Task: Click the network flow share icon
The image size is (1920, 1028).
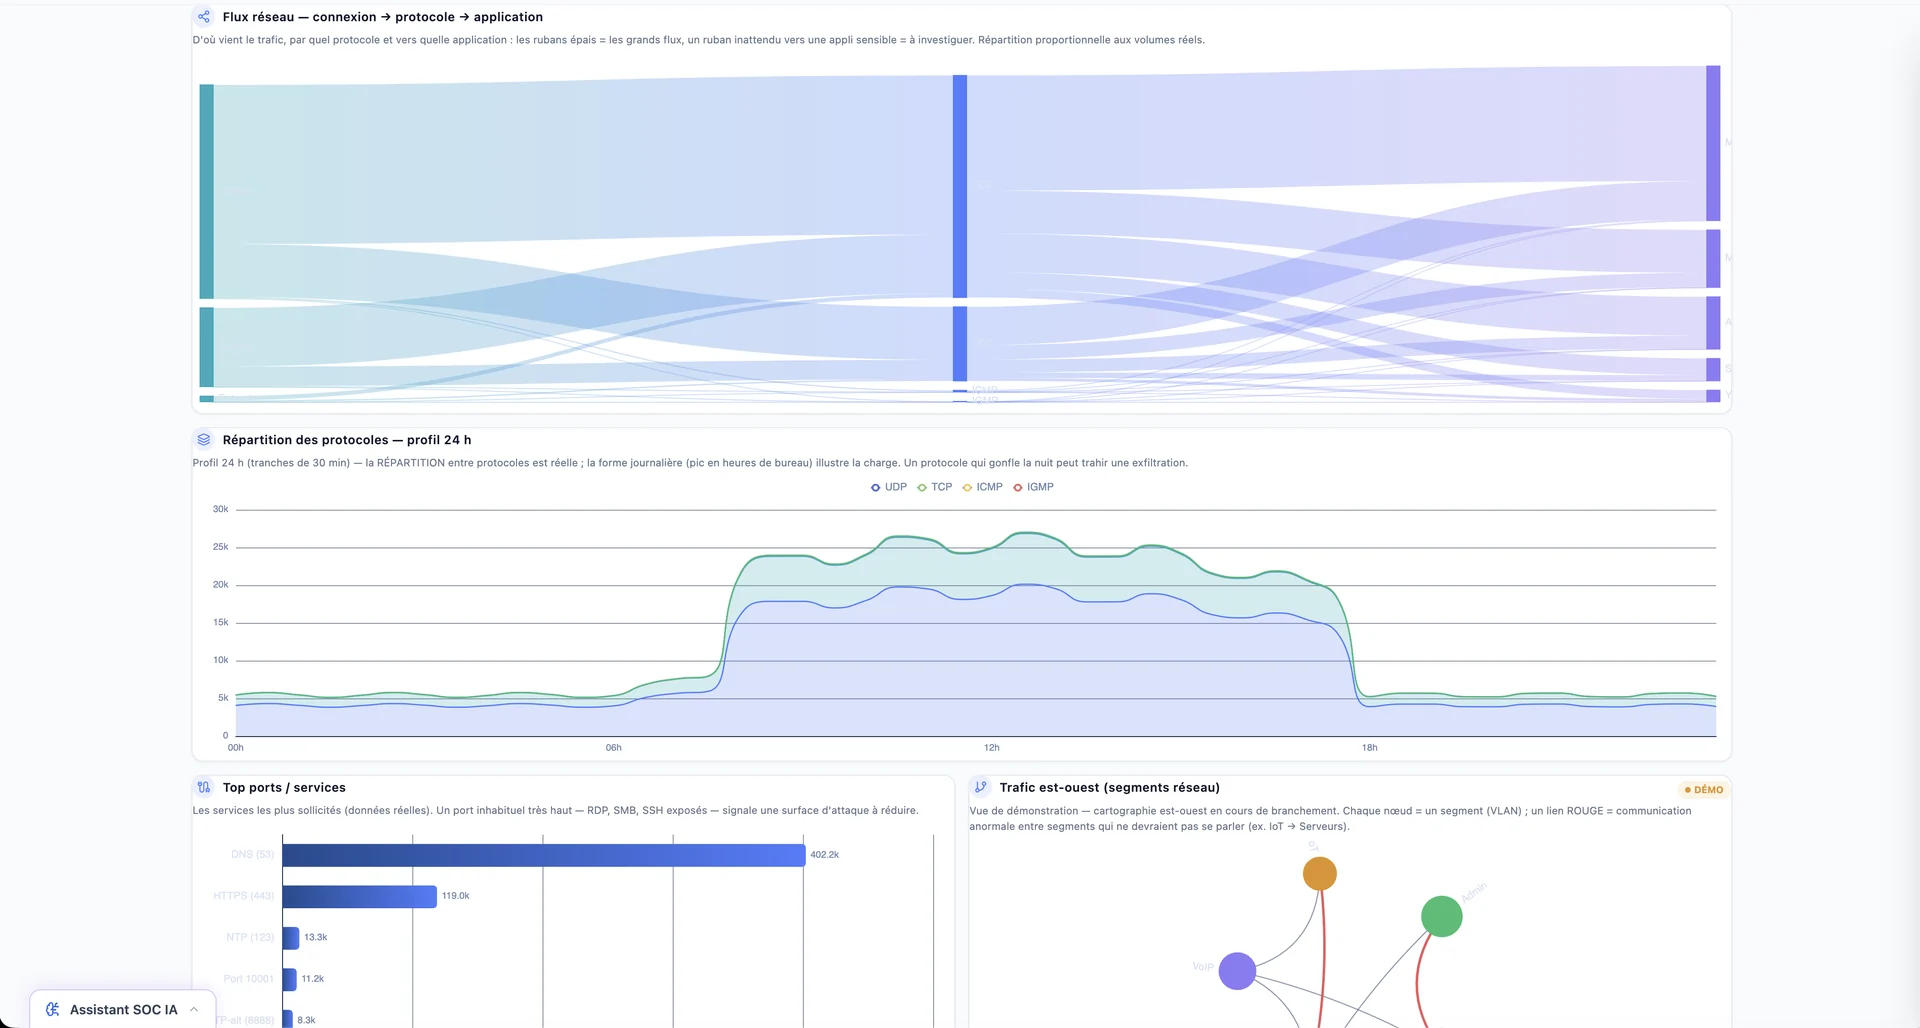Action: [x=204, y=17]
